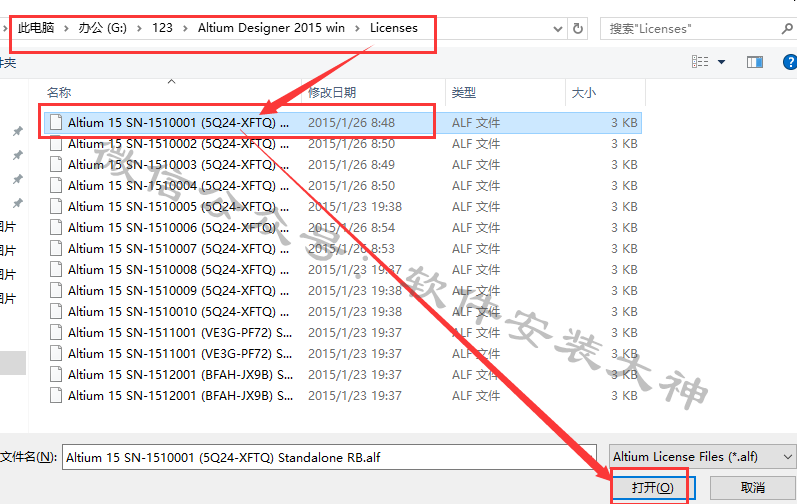The width and height of the screenshot is (797, 504).
Task: Expand the chevron after 办公 (G:)
Action: click(139, 28)
